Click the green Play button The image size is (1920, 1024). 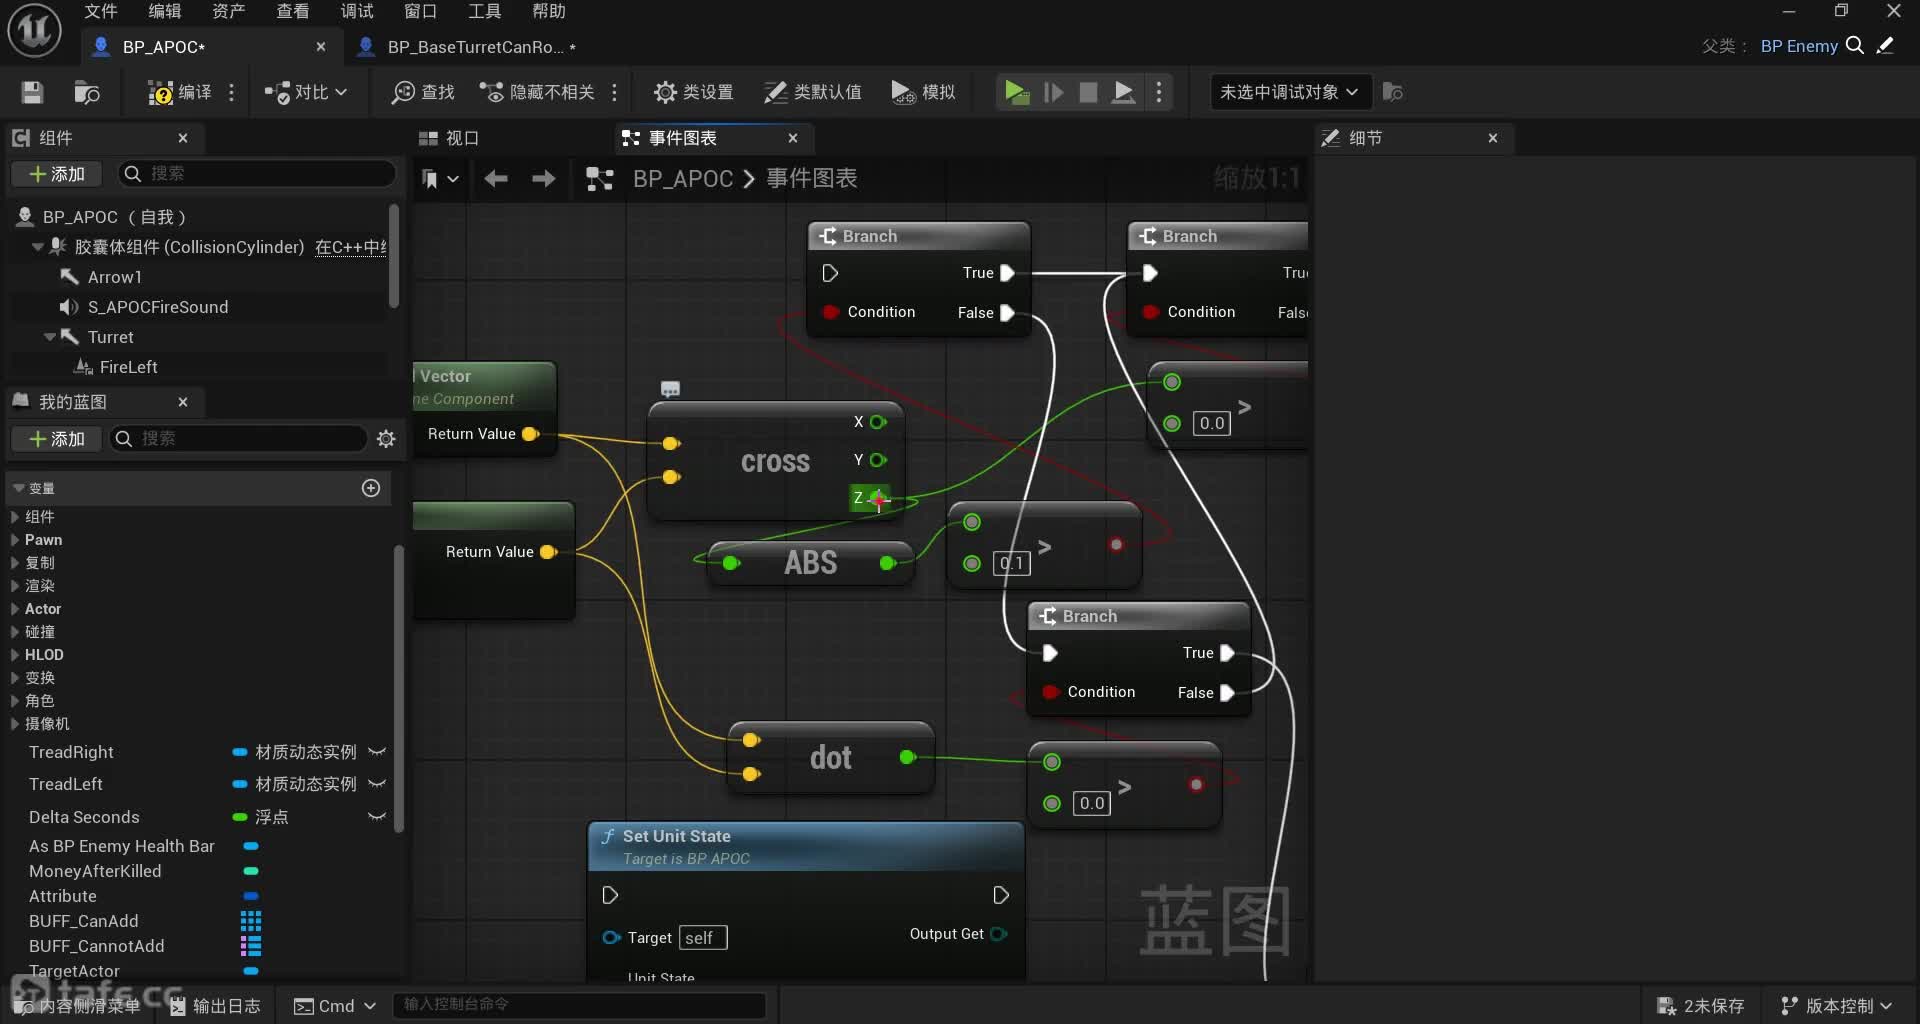pyautogui.click(x=1016, y=92)
